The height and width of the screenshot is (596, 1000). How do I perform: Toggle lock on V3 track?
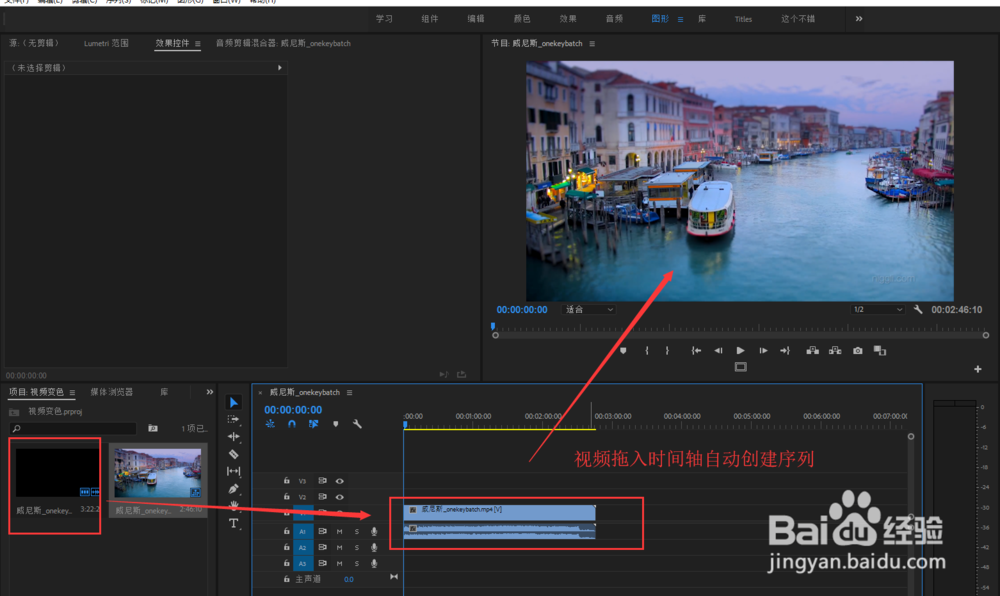(x=286, y=481)
